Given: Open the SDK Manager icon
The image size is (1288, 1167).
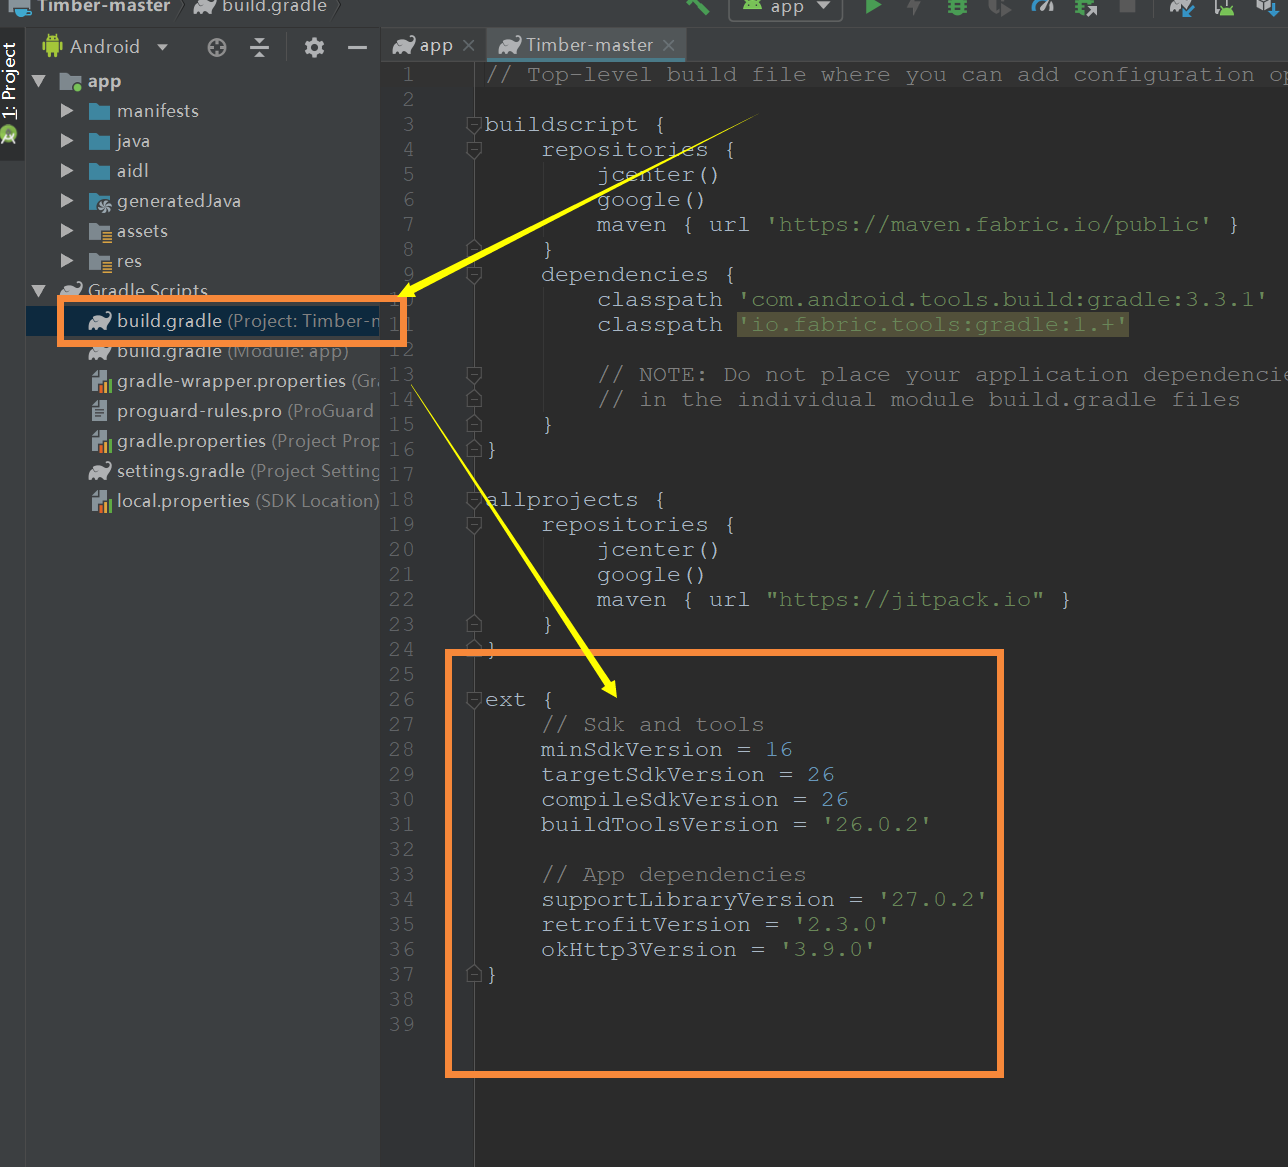Looking at the screenshot, I should (1266, 7).
